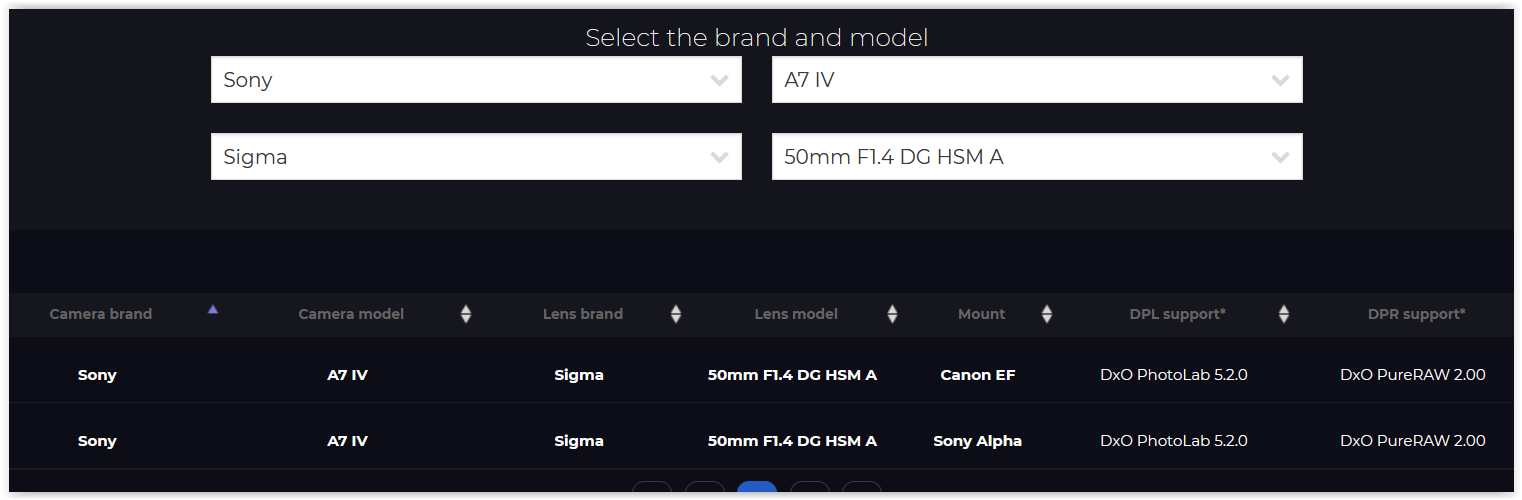Click the highlighted blue pagination button
1522x500 pixels.
757,489
